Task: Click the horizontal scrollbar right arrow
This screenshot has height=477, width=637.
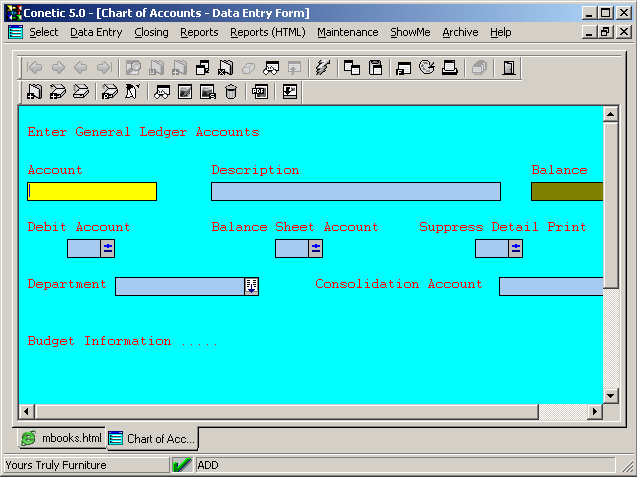Action: (x=595, y=411)
